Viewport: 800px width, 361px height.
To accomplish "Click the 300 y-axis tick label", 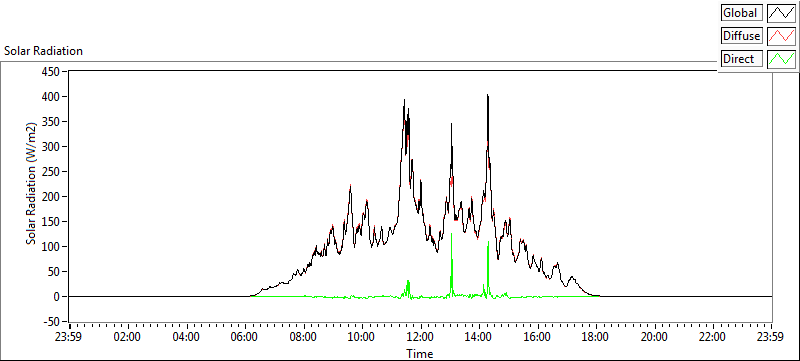I will pyautogui.click(x=52, y=146).
